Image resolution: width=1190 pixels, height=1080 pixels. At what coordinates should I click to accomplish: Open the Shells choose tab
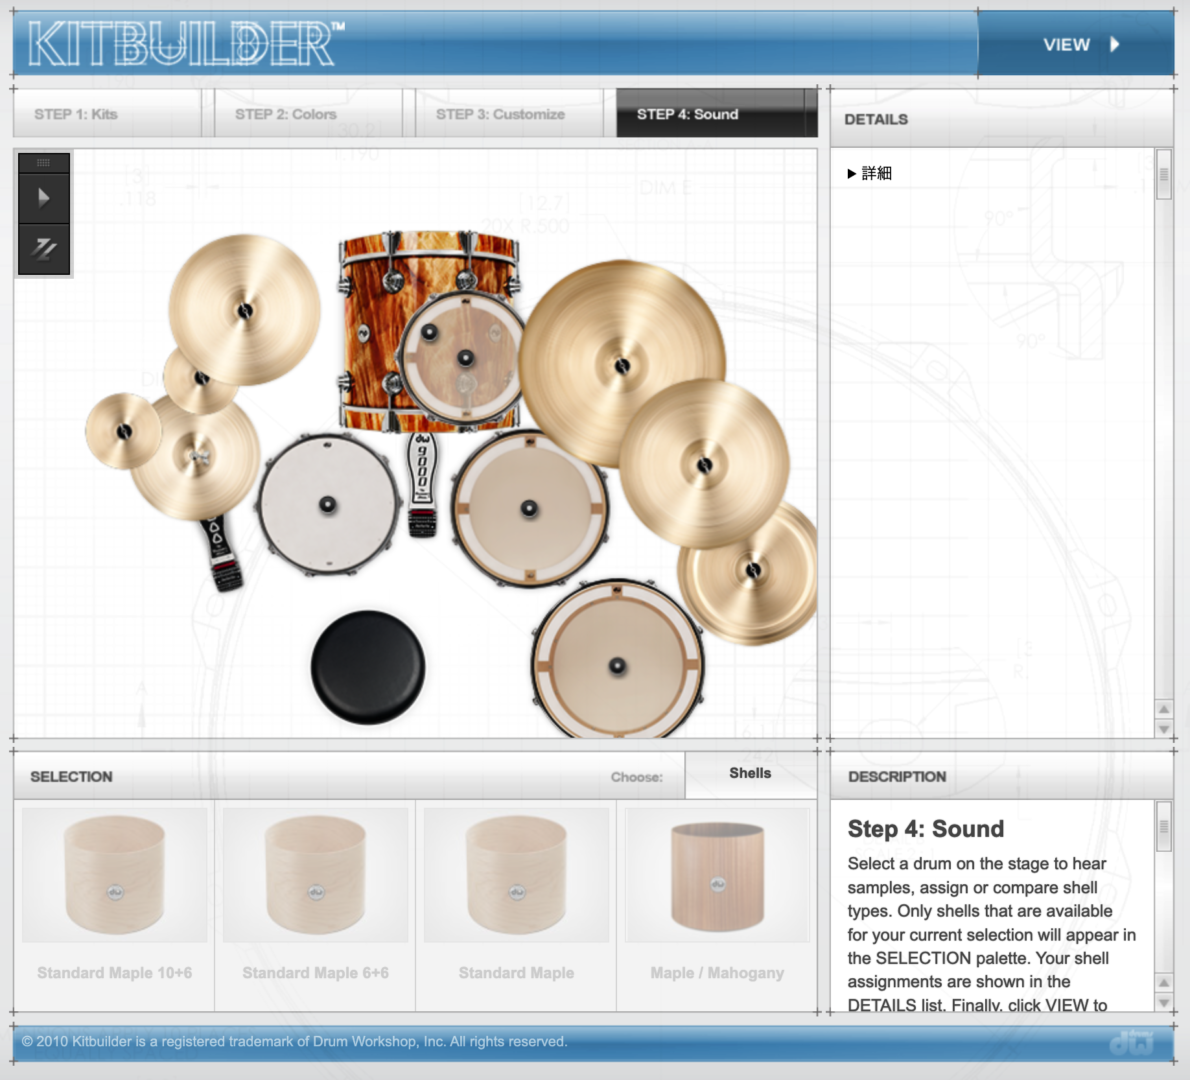tap(751, 773)
